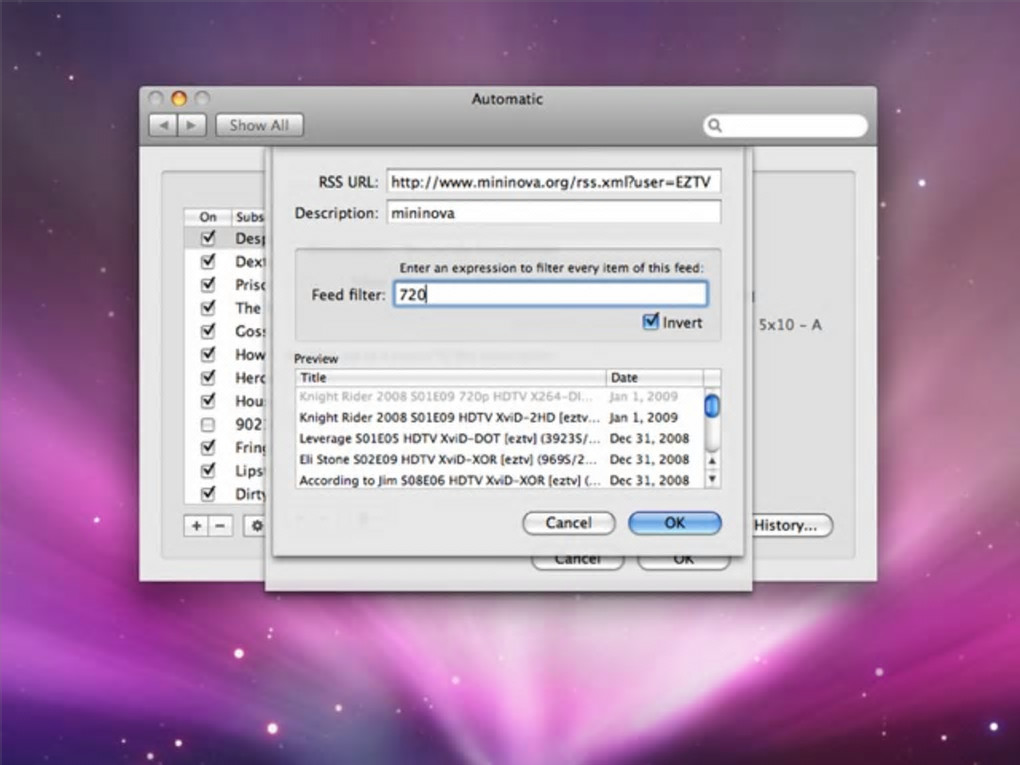Click Preview scrollbar down arrow
1020x765 pixels.
point(712,479)
